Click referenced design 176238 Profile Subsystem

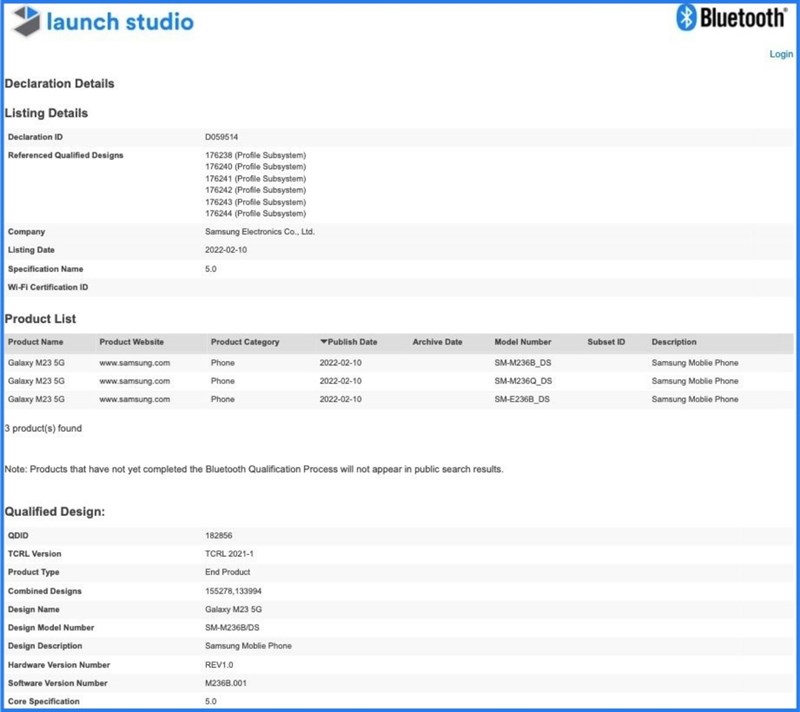click(255, 155)
